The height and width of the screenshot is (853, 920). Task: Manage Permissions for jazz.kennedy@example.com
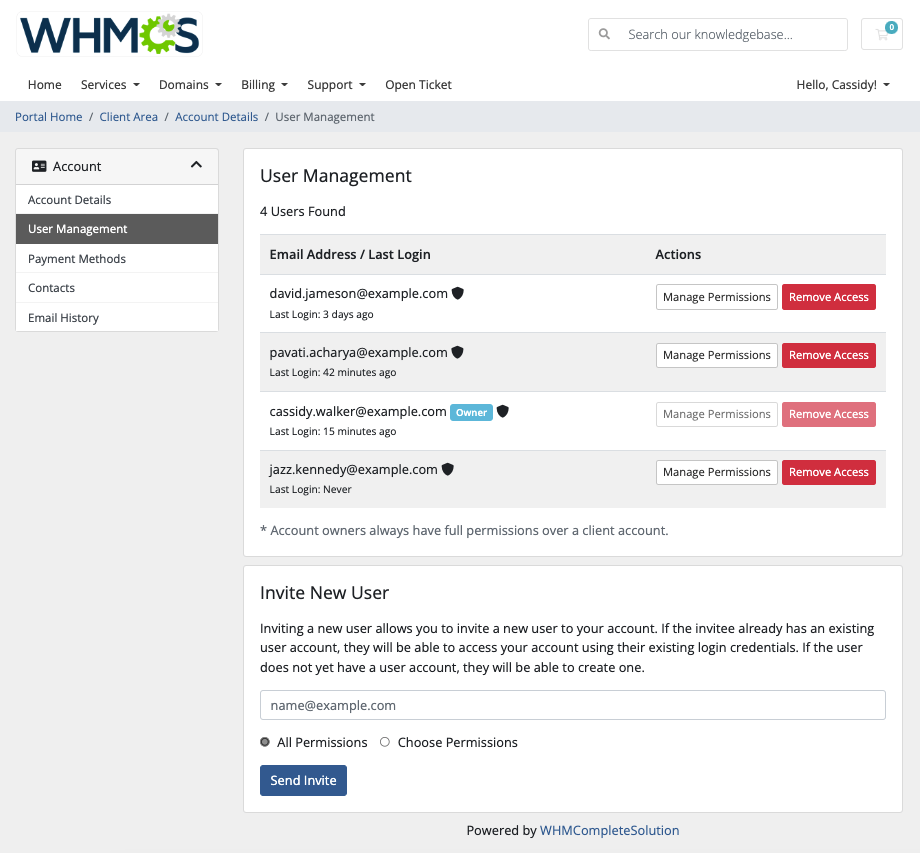(716, 472)
